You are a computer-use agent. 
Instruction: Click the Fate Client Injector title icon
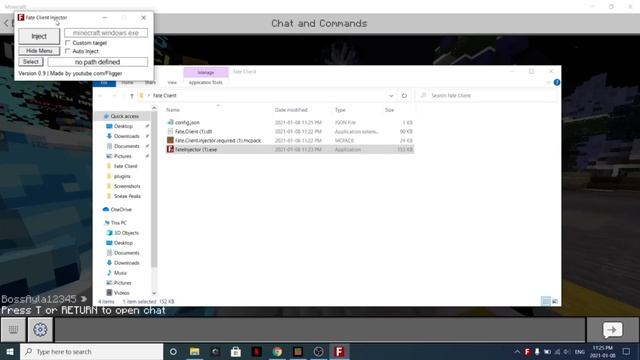[21, 18]
